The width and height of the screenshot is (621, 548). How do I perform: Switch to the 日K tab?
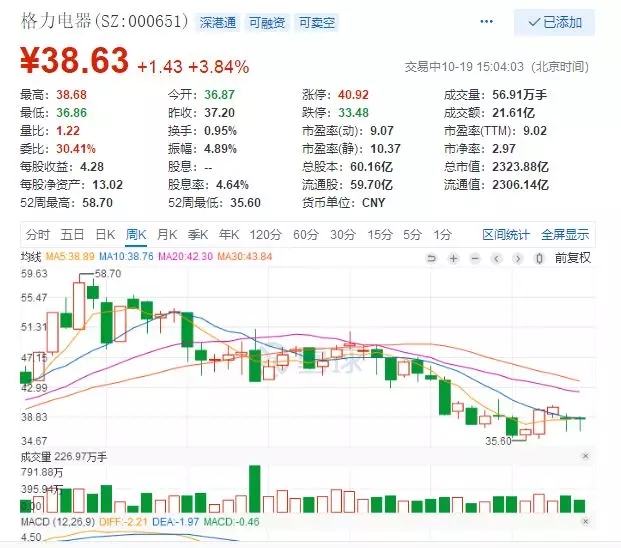click(x=105, y=234)
